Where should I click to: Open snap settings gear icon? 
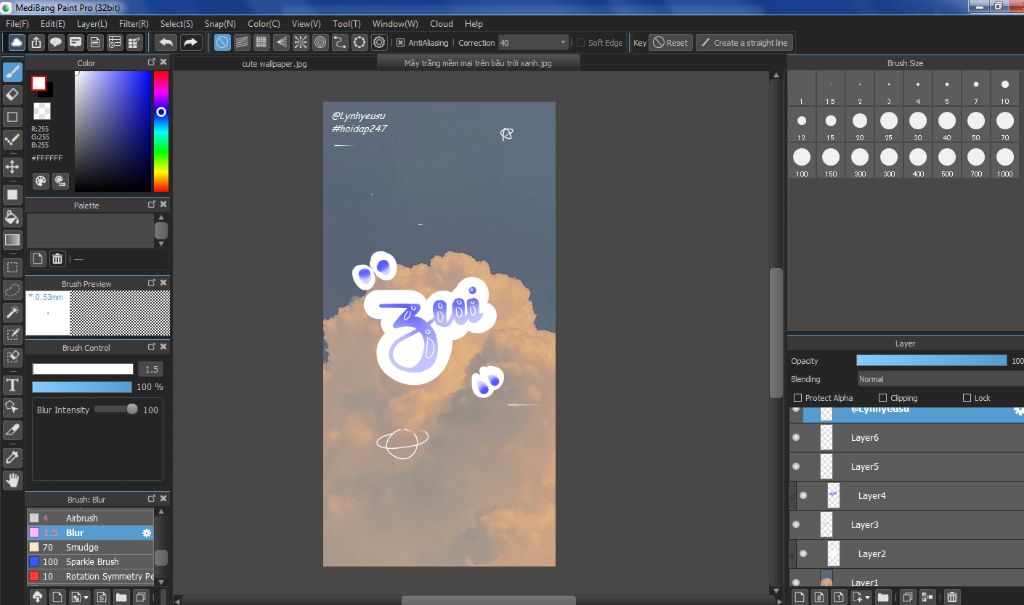[379, 42]
